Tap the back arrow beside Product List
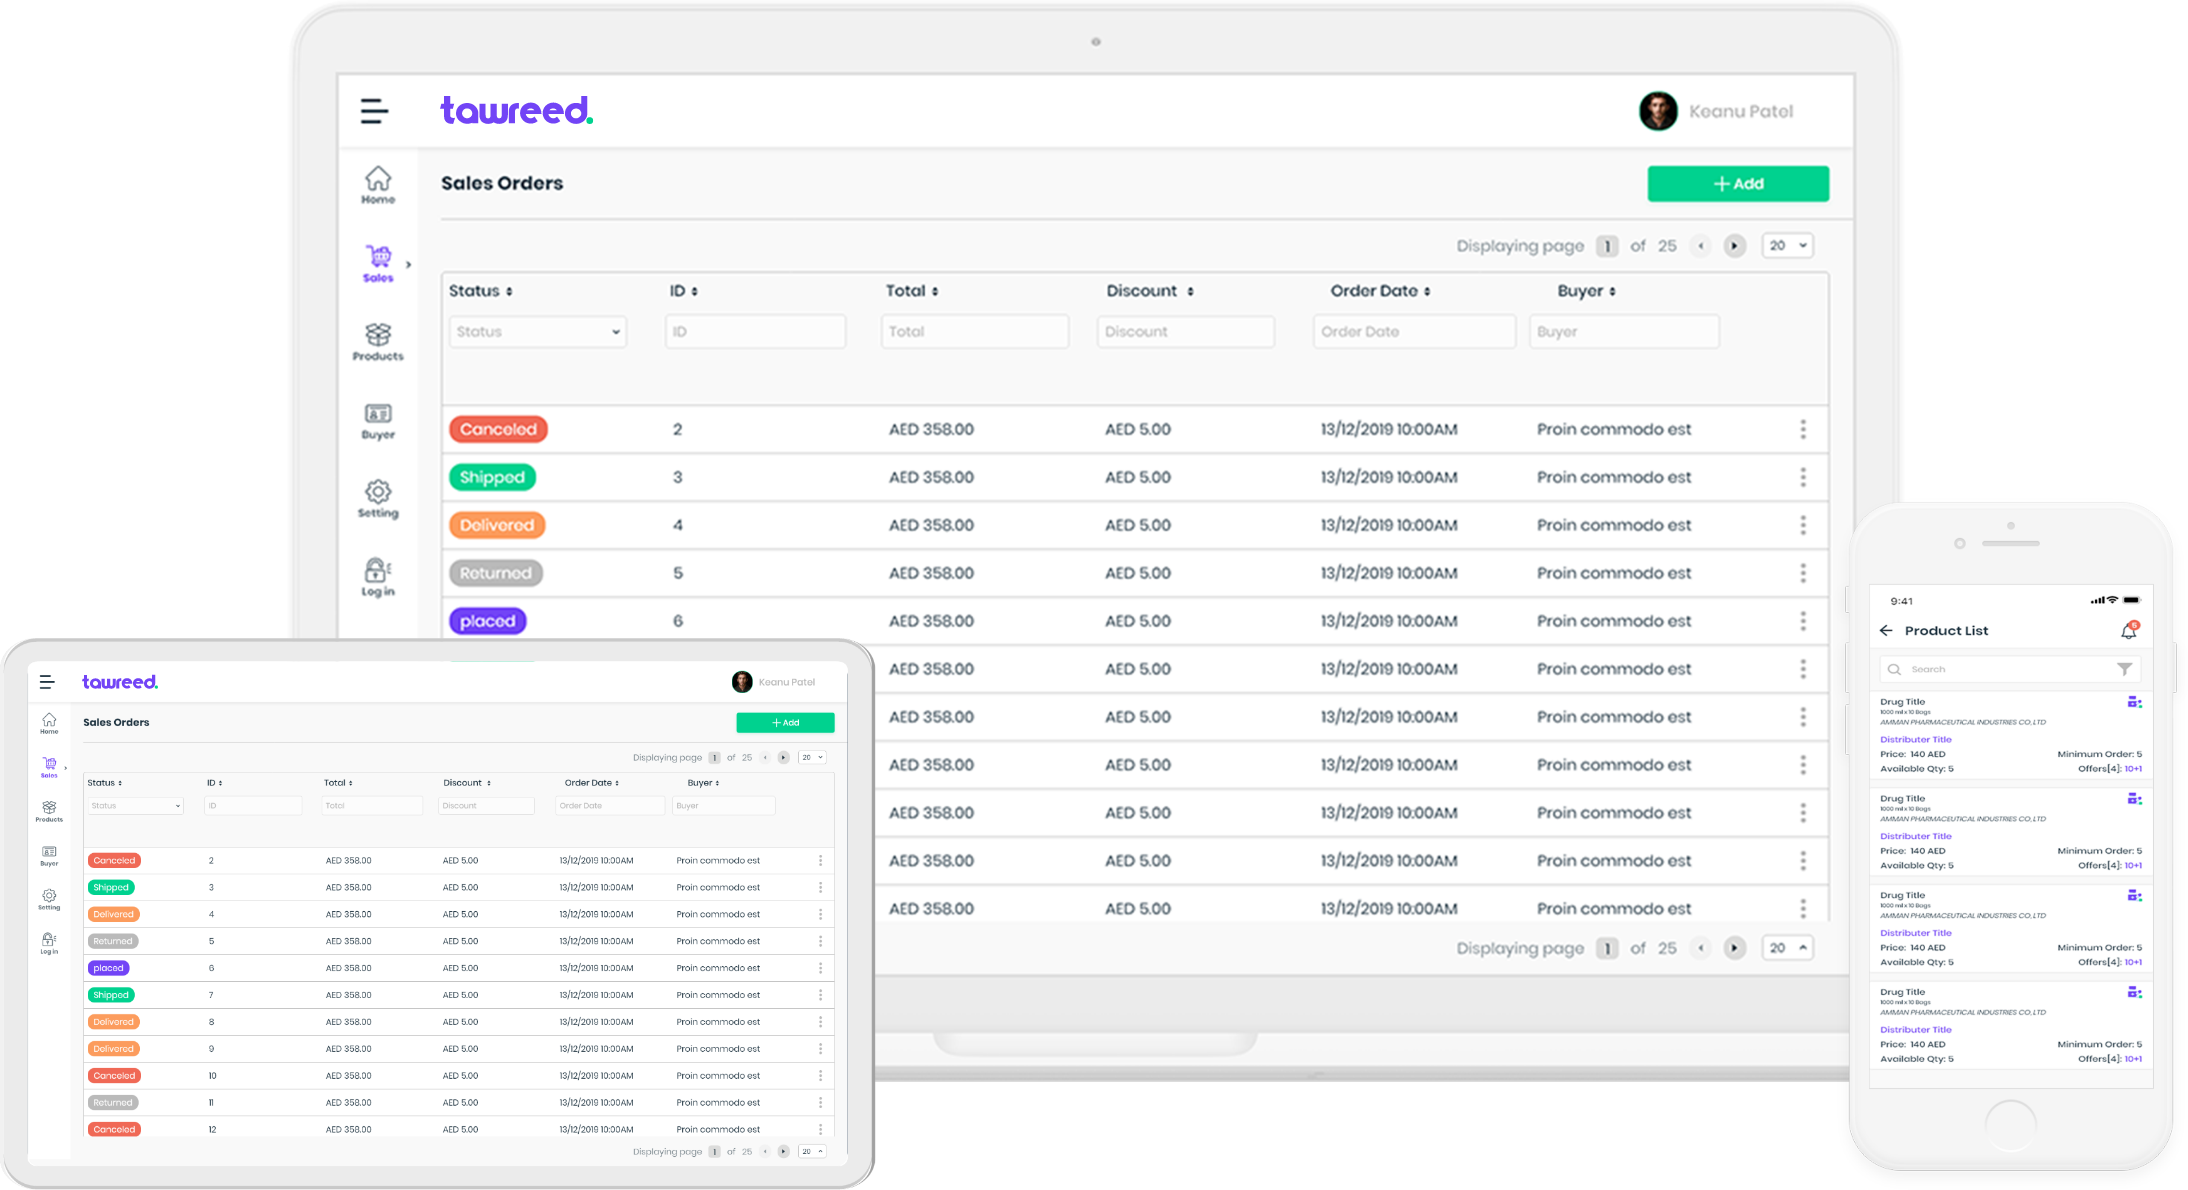This screenshot has width=2188, height=1190. pos(1886,630)
